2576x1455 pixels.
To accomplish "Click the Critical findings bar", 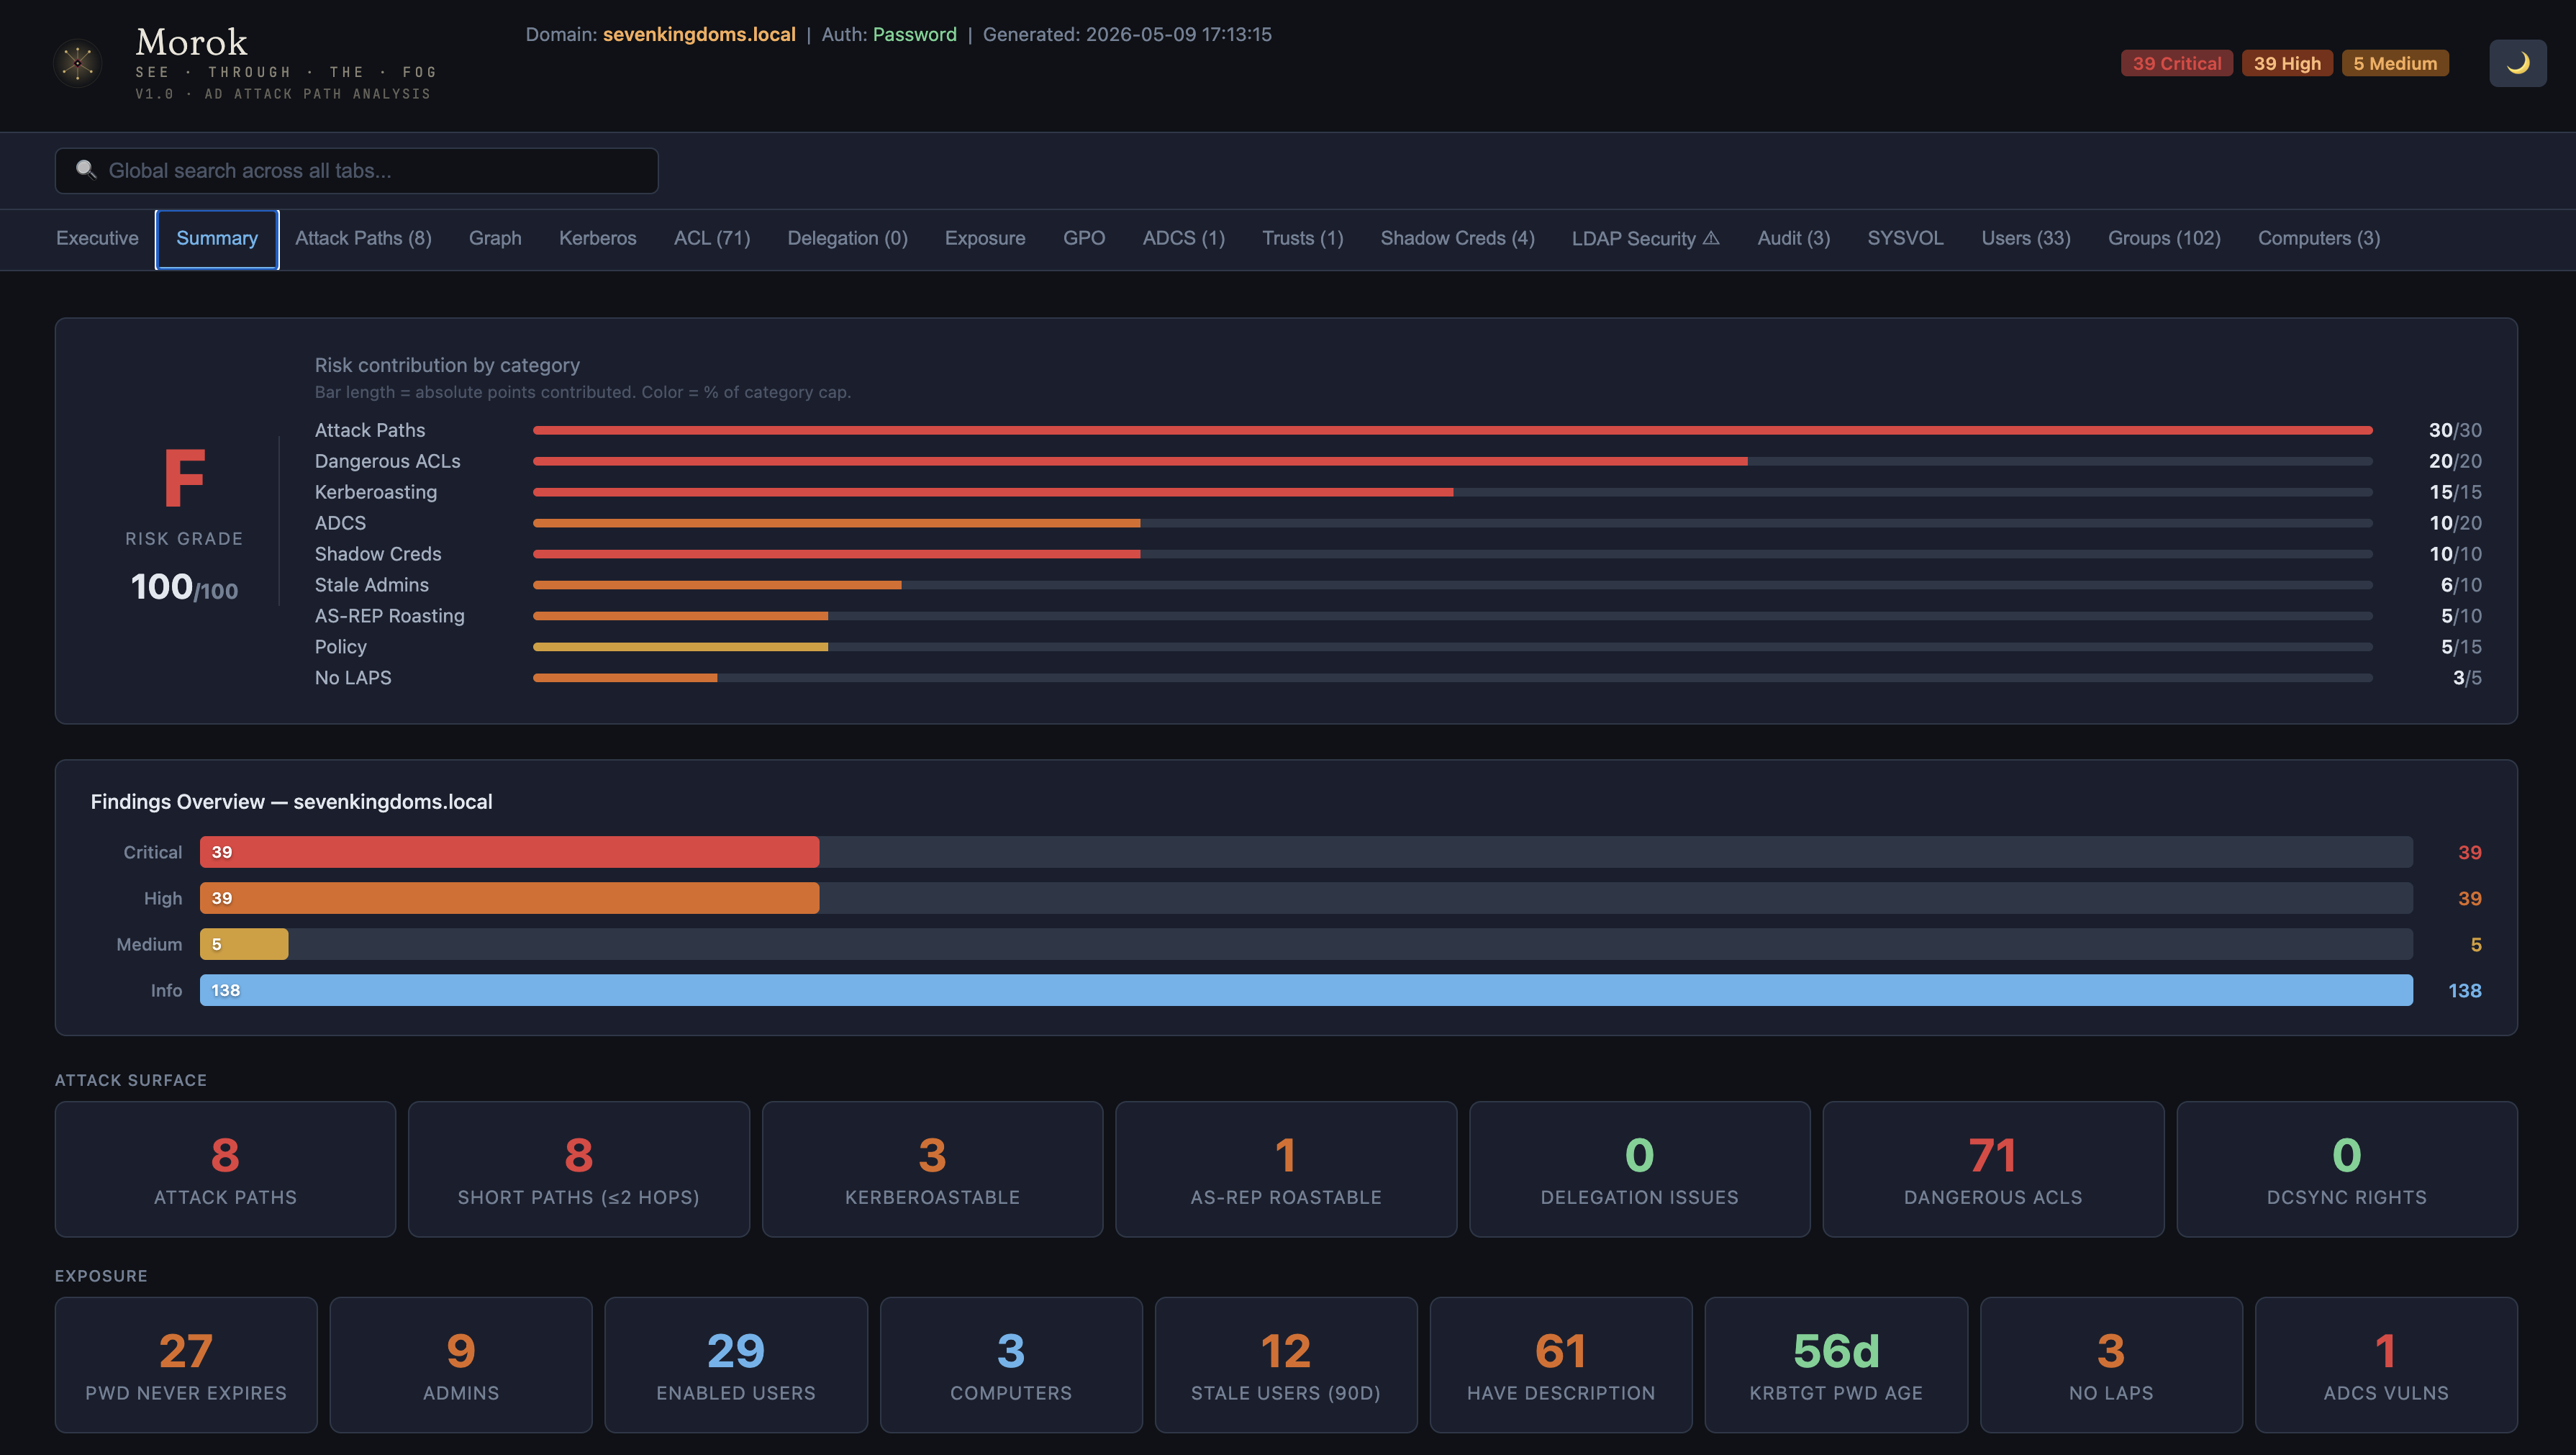I will tap(1306, 852).
